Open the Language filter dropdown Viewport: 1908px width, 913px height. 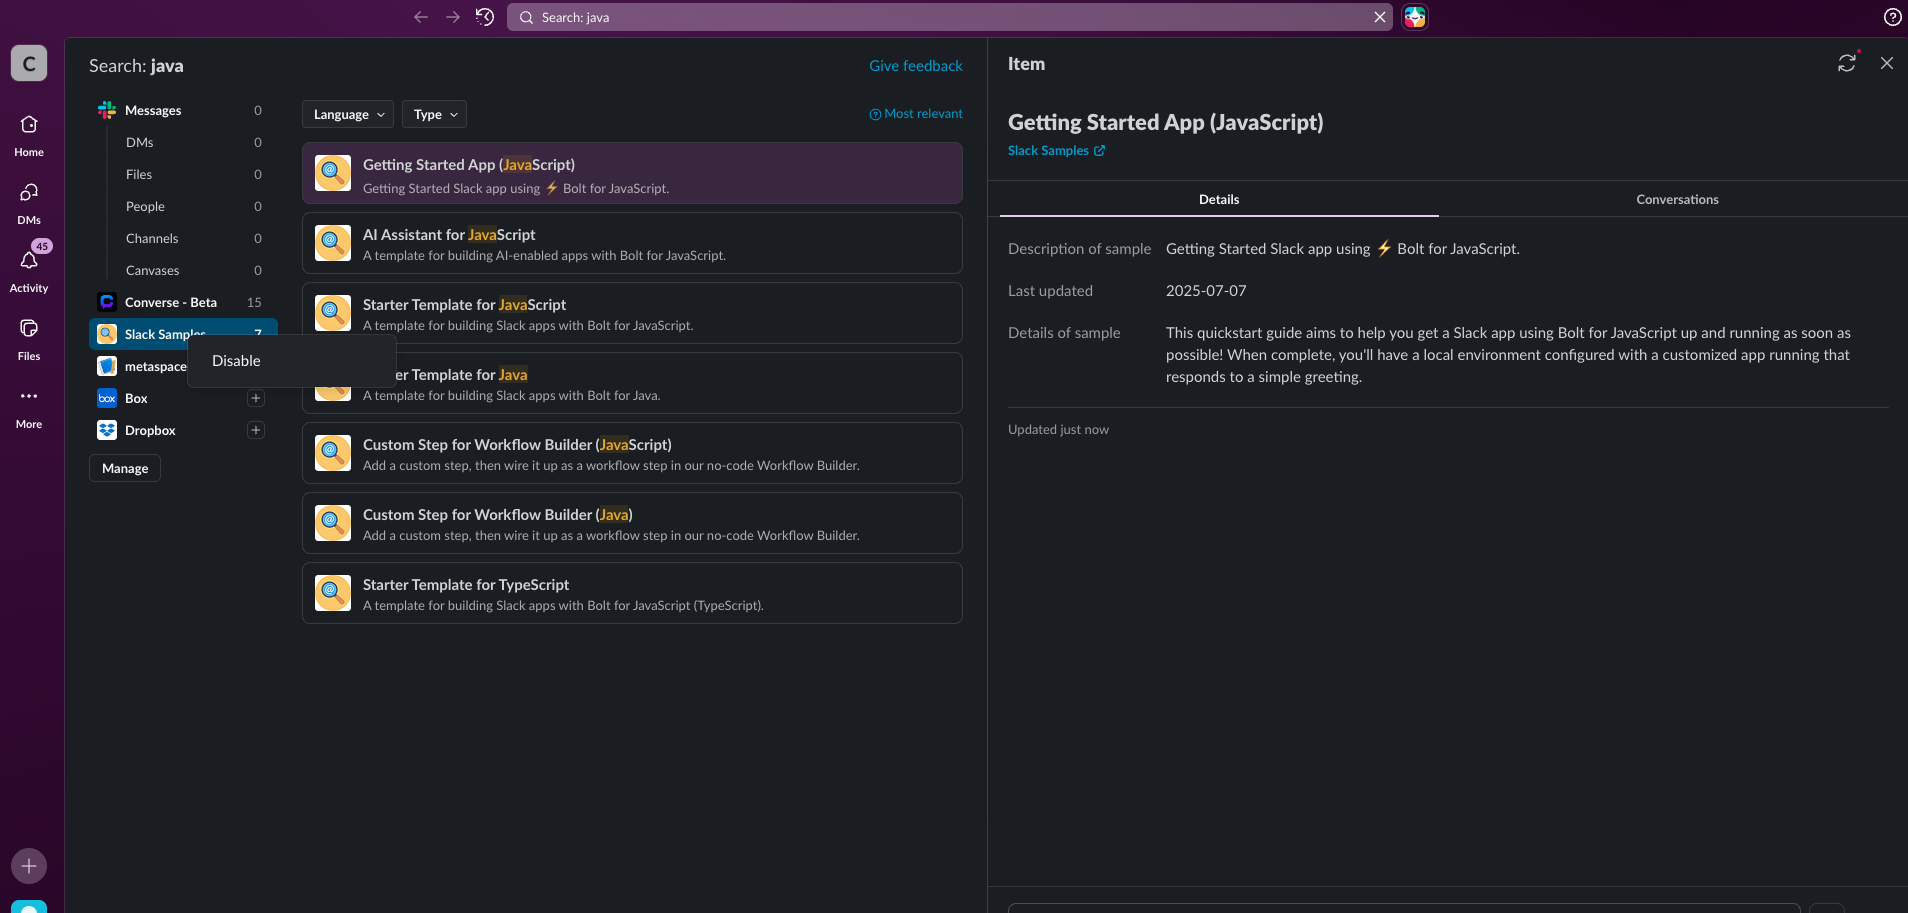348,114
